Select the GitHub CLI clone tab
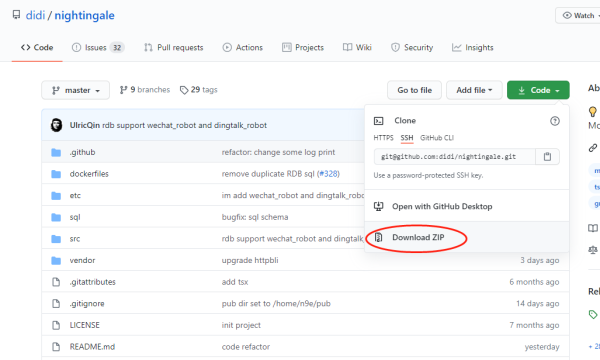Viewport: 600px width, 360px height. pyautogui.click(x=437, y=138)
